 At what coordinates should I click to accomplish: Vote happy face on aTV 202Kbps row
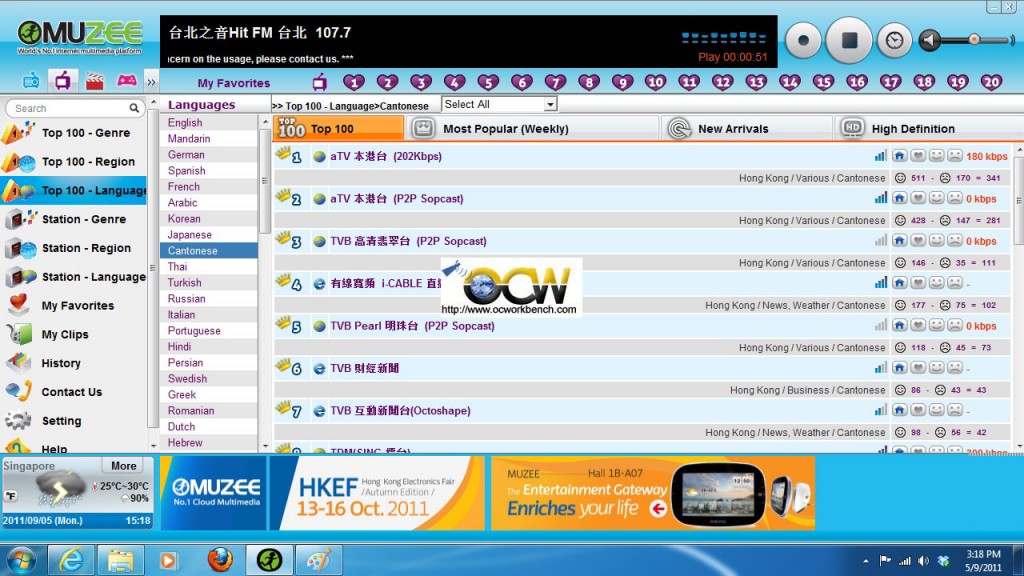coord(936,155)
